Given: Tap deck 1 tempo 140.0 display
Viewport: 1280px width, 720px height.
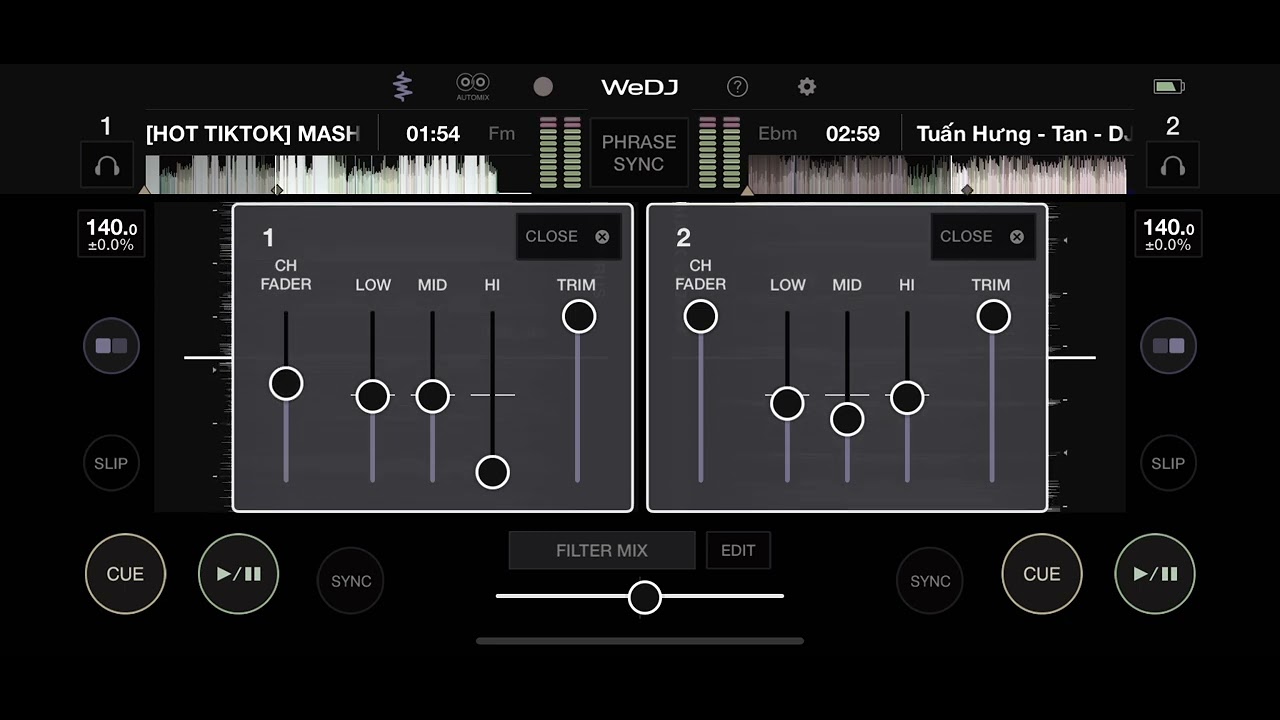Looking at the screenshot, I should [x=111, y=234].
